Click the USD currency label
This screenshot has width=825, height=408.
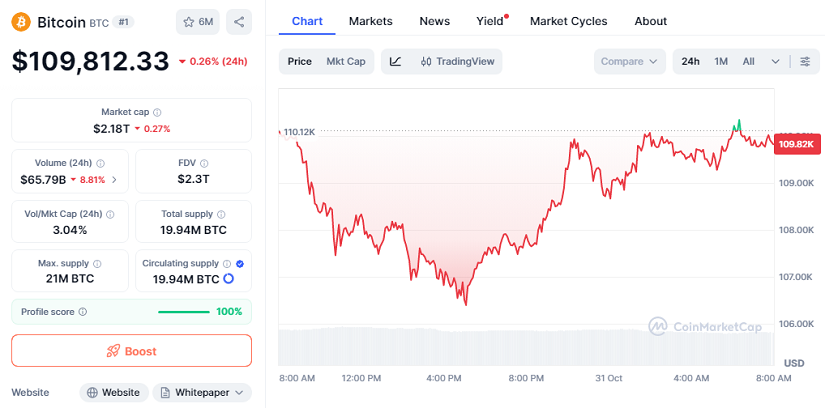(x=794, y=363)
